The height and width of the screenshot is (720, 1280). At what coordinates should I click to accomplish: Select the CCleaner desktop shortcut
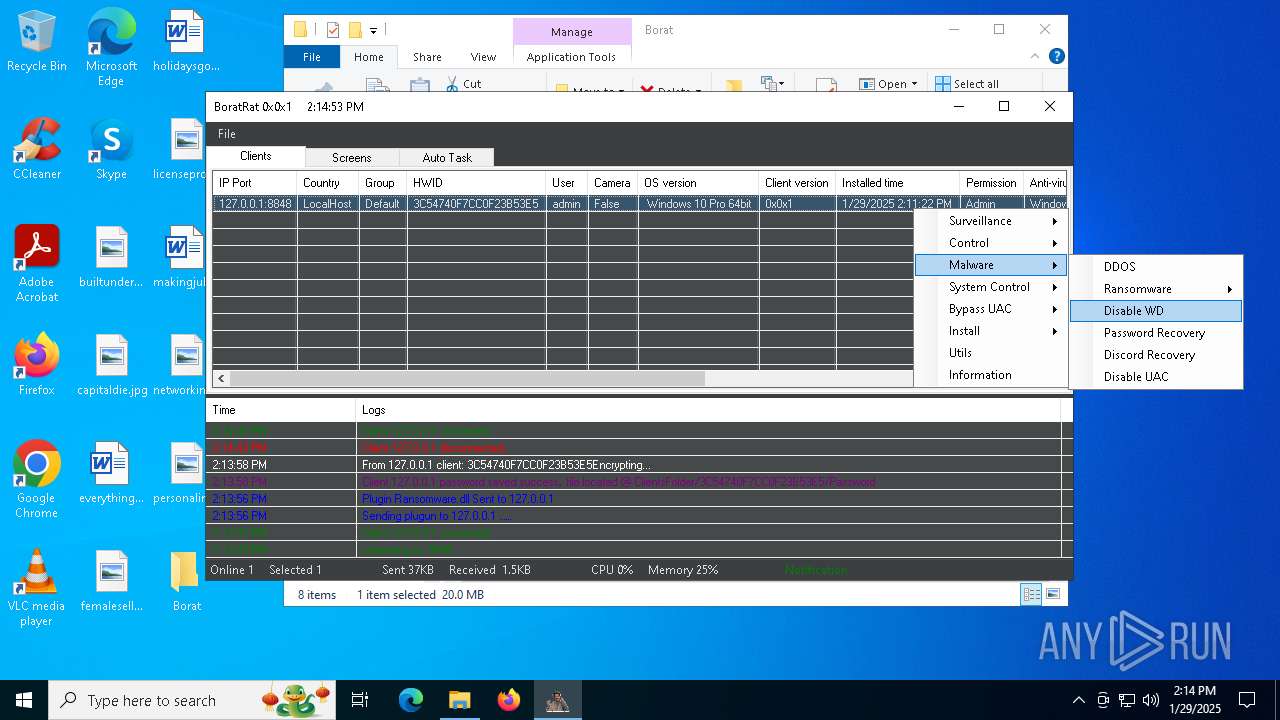[x=37, y=149]
